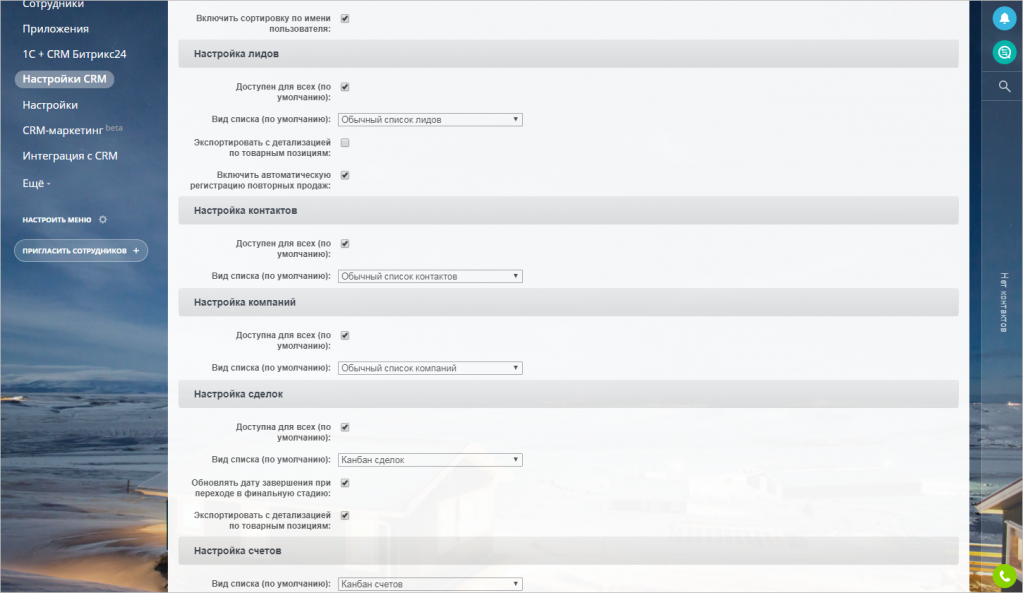
Task: Toggle Обновлять дату завершения checkbox
Action: [345, 483]
